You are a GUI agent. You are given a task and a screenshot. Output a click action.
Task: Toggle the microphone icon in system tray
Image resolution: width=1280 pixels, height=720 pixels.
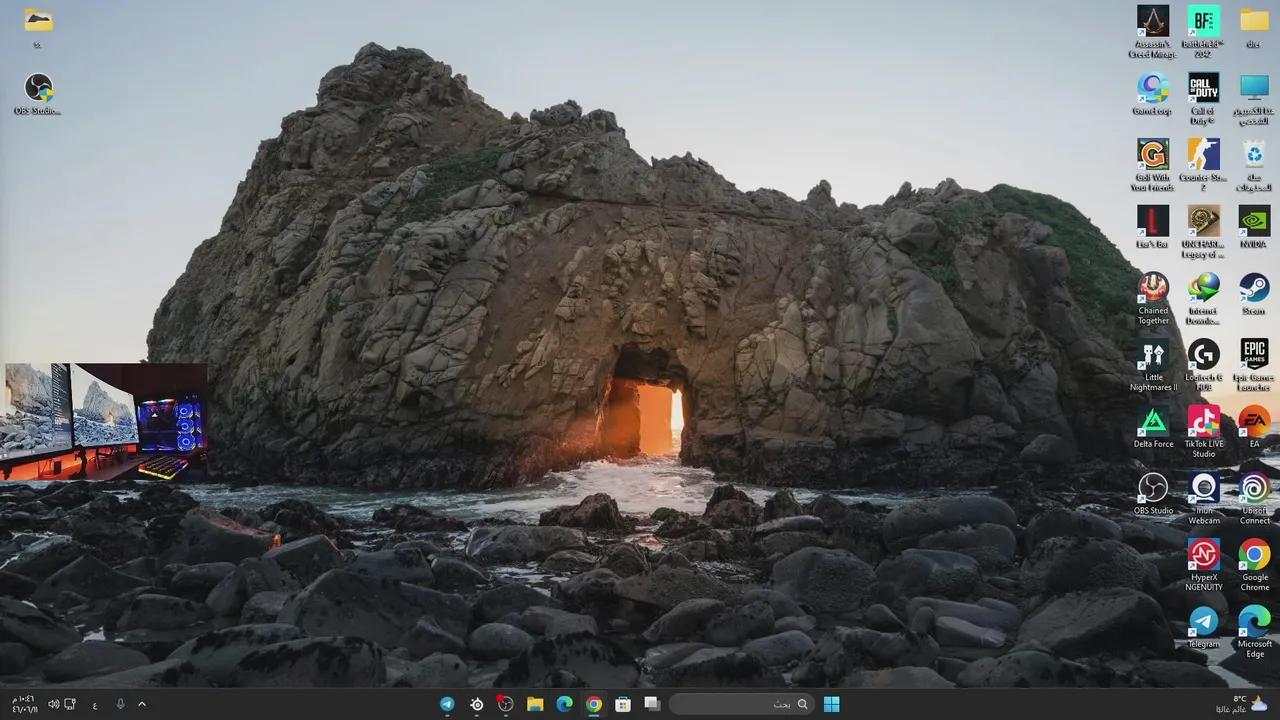tap(120, 704)
